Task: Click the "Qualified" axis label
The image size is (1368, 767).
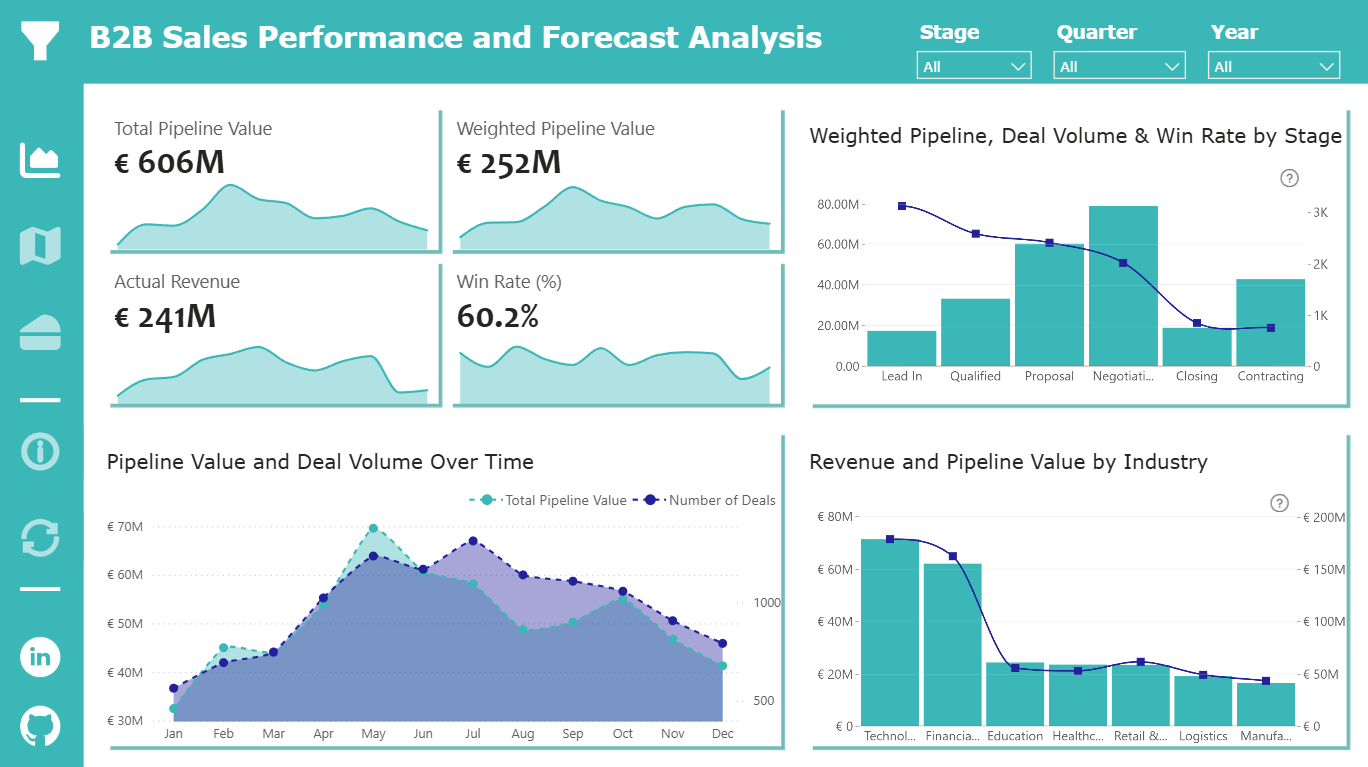Action: click(975, 376)
